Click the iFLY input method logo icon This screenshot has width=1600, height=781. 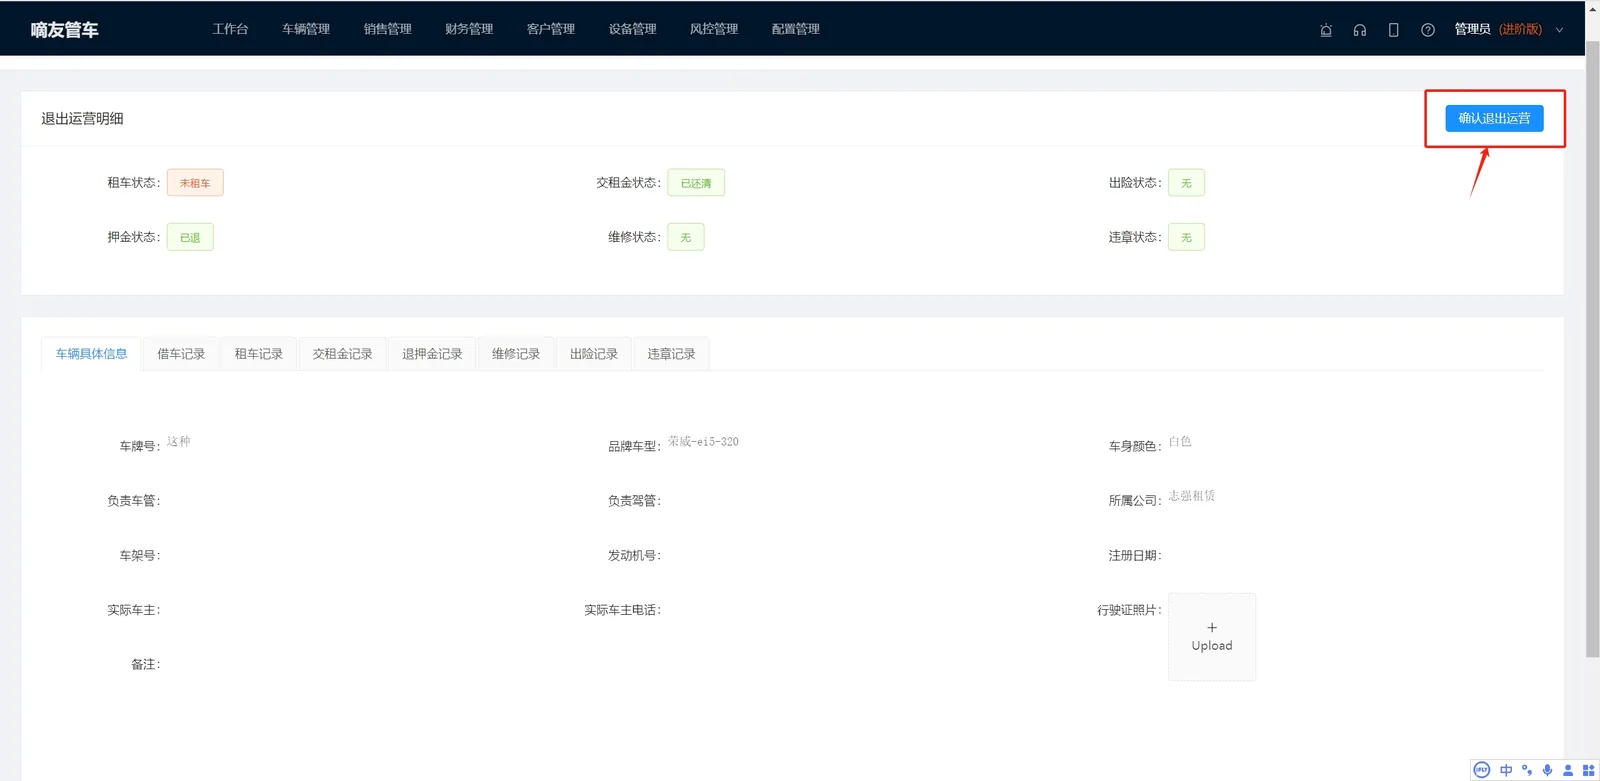coord(1482,770)
